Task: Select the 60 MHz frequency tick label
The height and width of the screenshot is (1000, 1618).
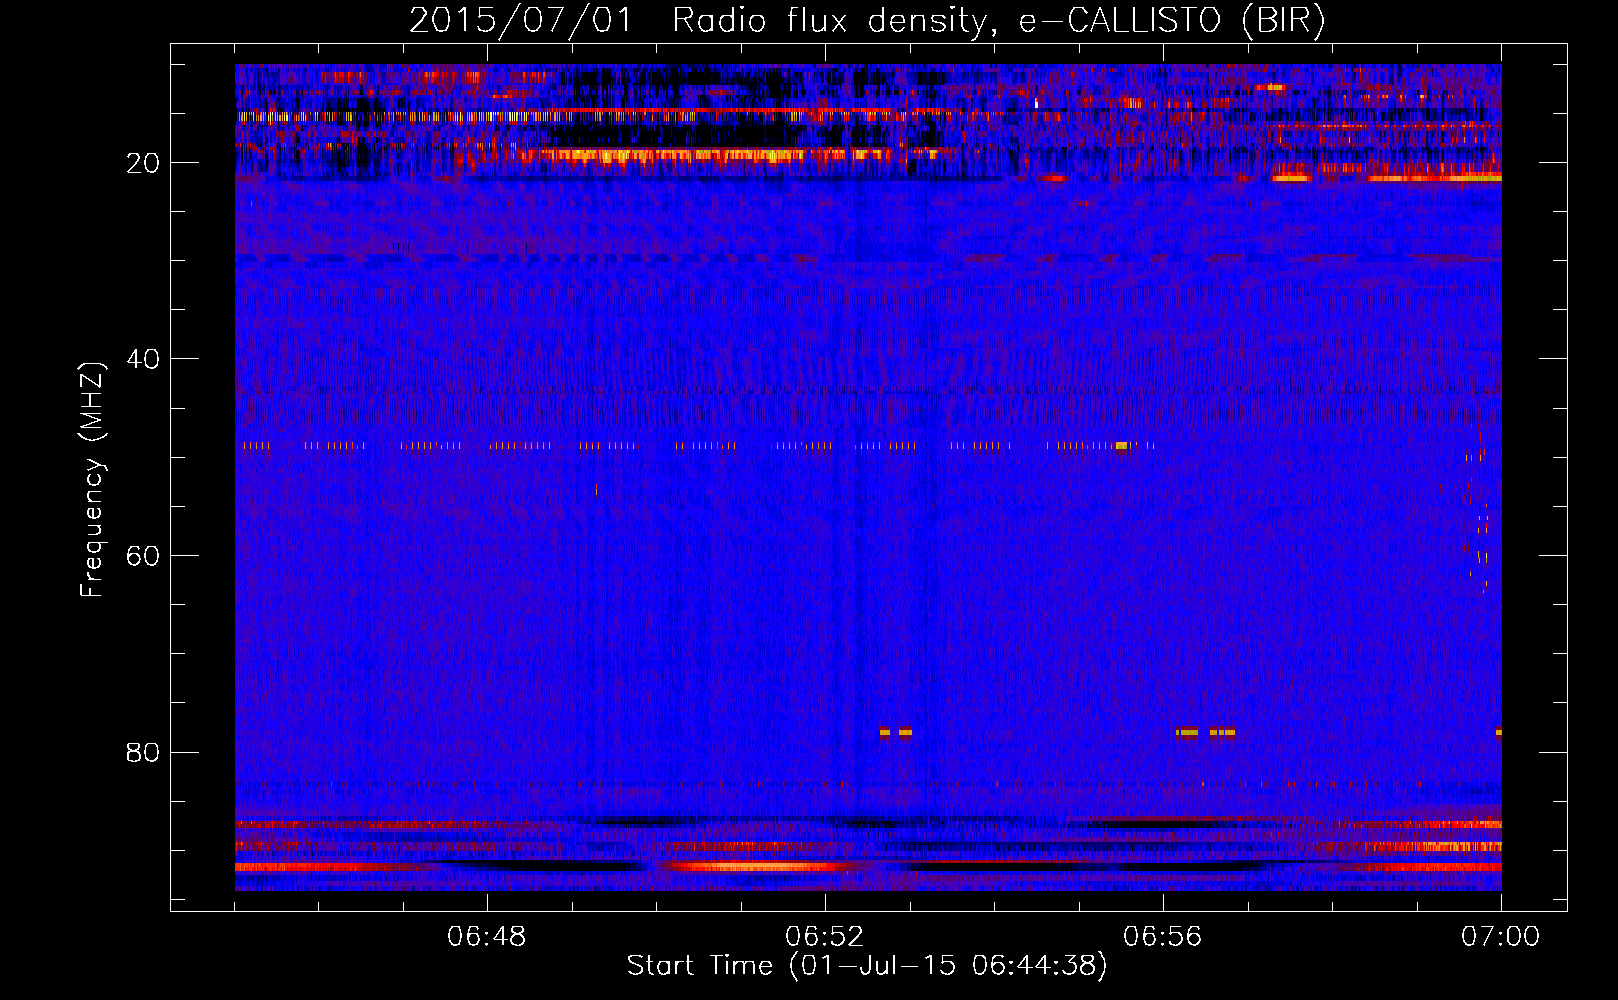Action: pos(144,556)
